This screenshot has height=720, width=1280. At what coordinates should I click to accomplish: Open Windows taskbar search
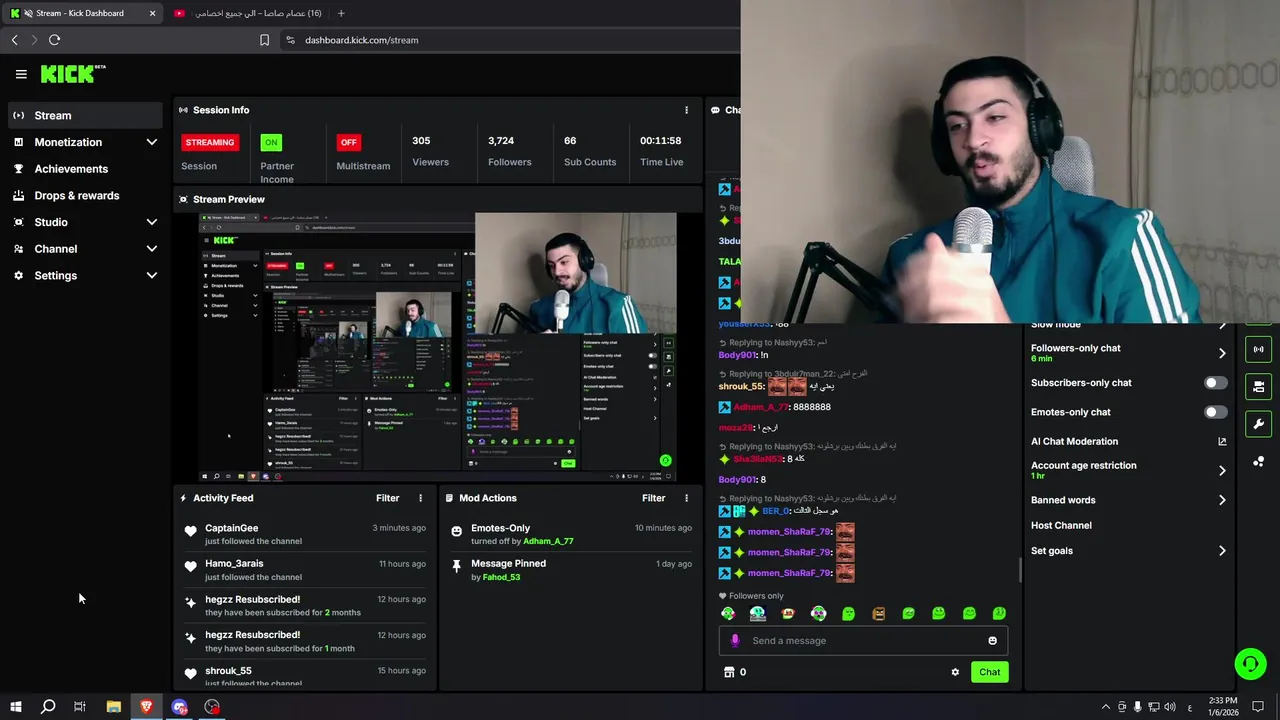[x=47, y=707]
